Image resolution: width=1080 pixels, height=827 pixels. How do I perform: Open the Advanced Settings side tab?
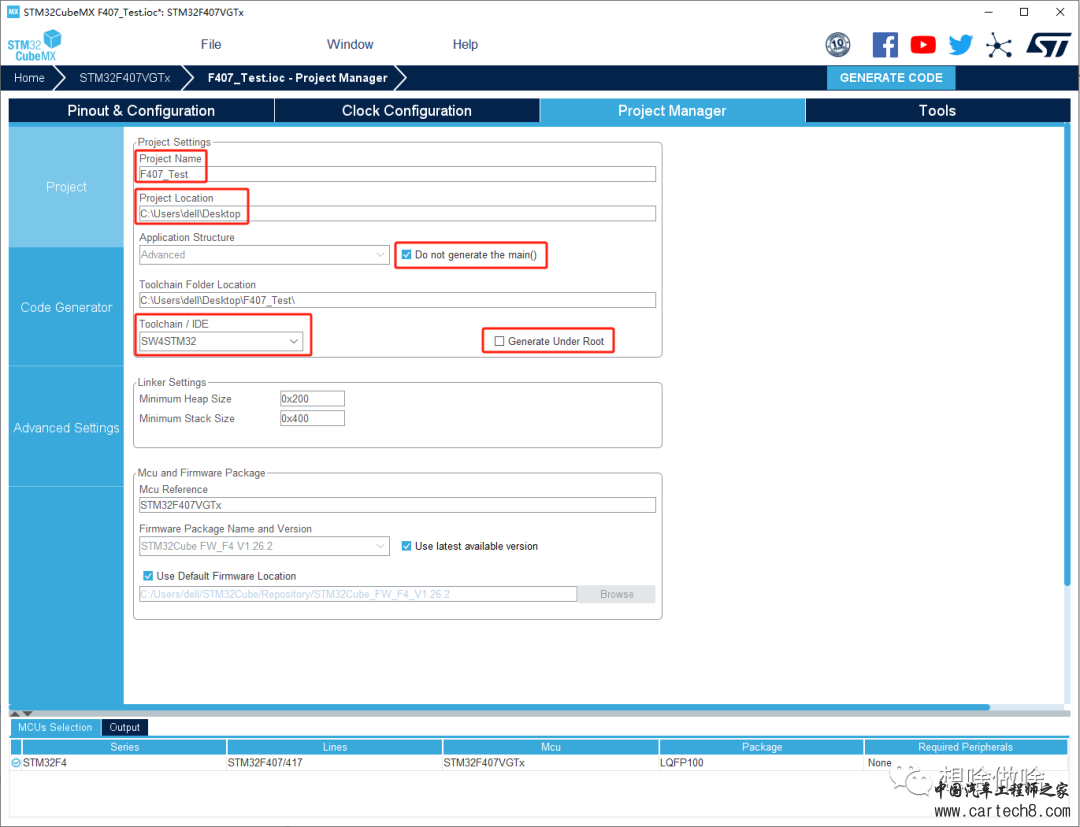point(66,428)
